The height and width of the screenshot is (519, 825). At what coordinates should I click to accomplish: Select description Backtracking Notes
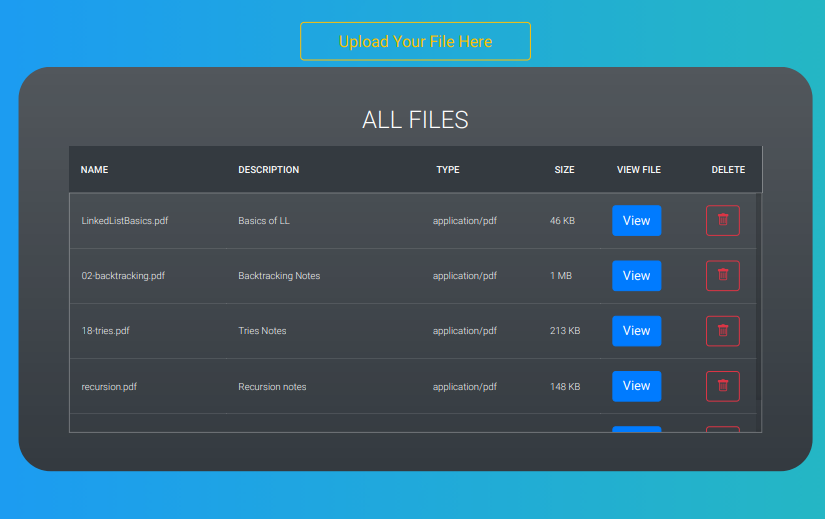279,276
